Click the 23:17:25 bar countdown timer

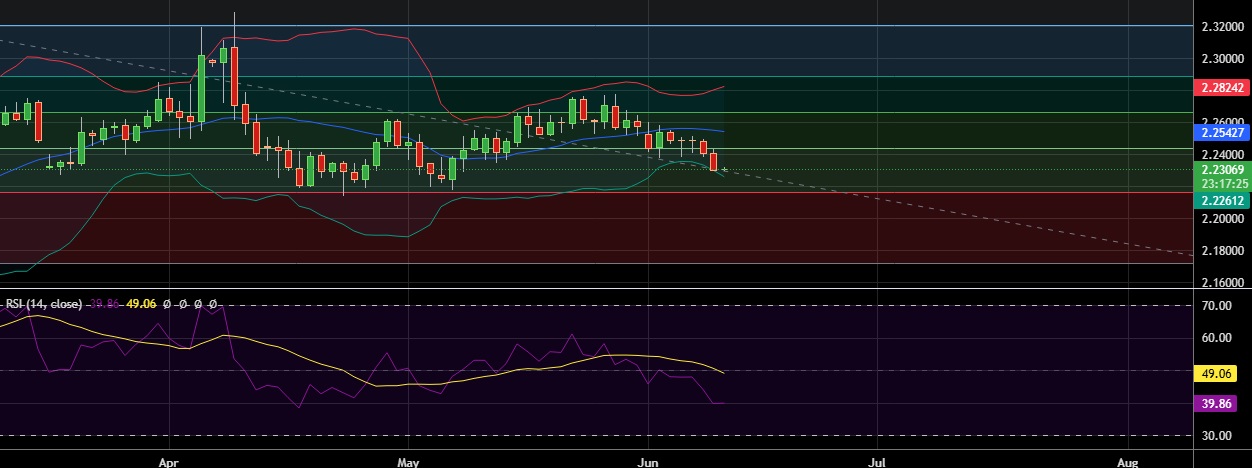click(x=1223, y=184)
